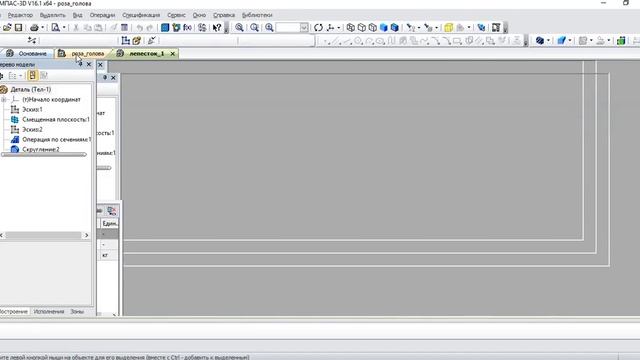
Task: Select the orientation axes icon
Action: [x=330, y=28]
